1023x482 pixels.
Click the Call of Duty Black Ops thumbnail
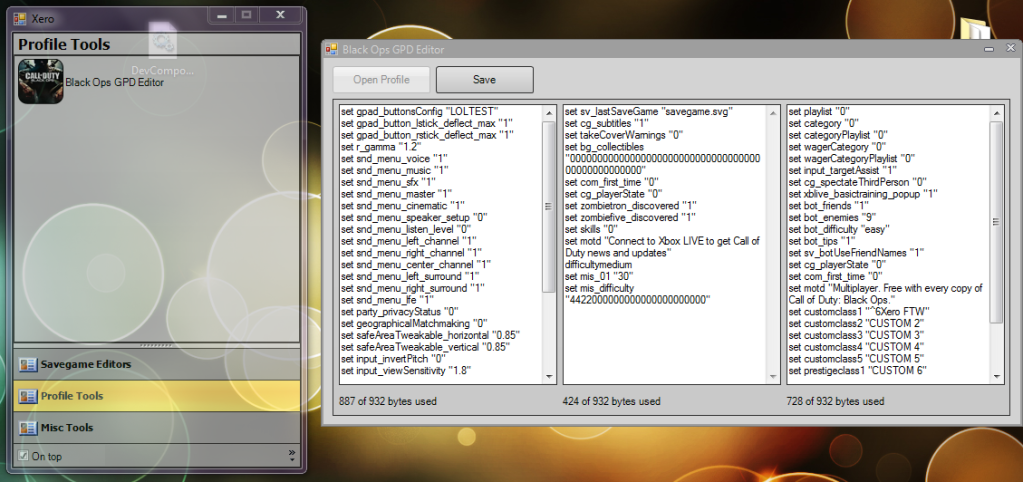[x=40, y=82]
